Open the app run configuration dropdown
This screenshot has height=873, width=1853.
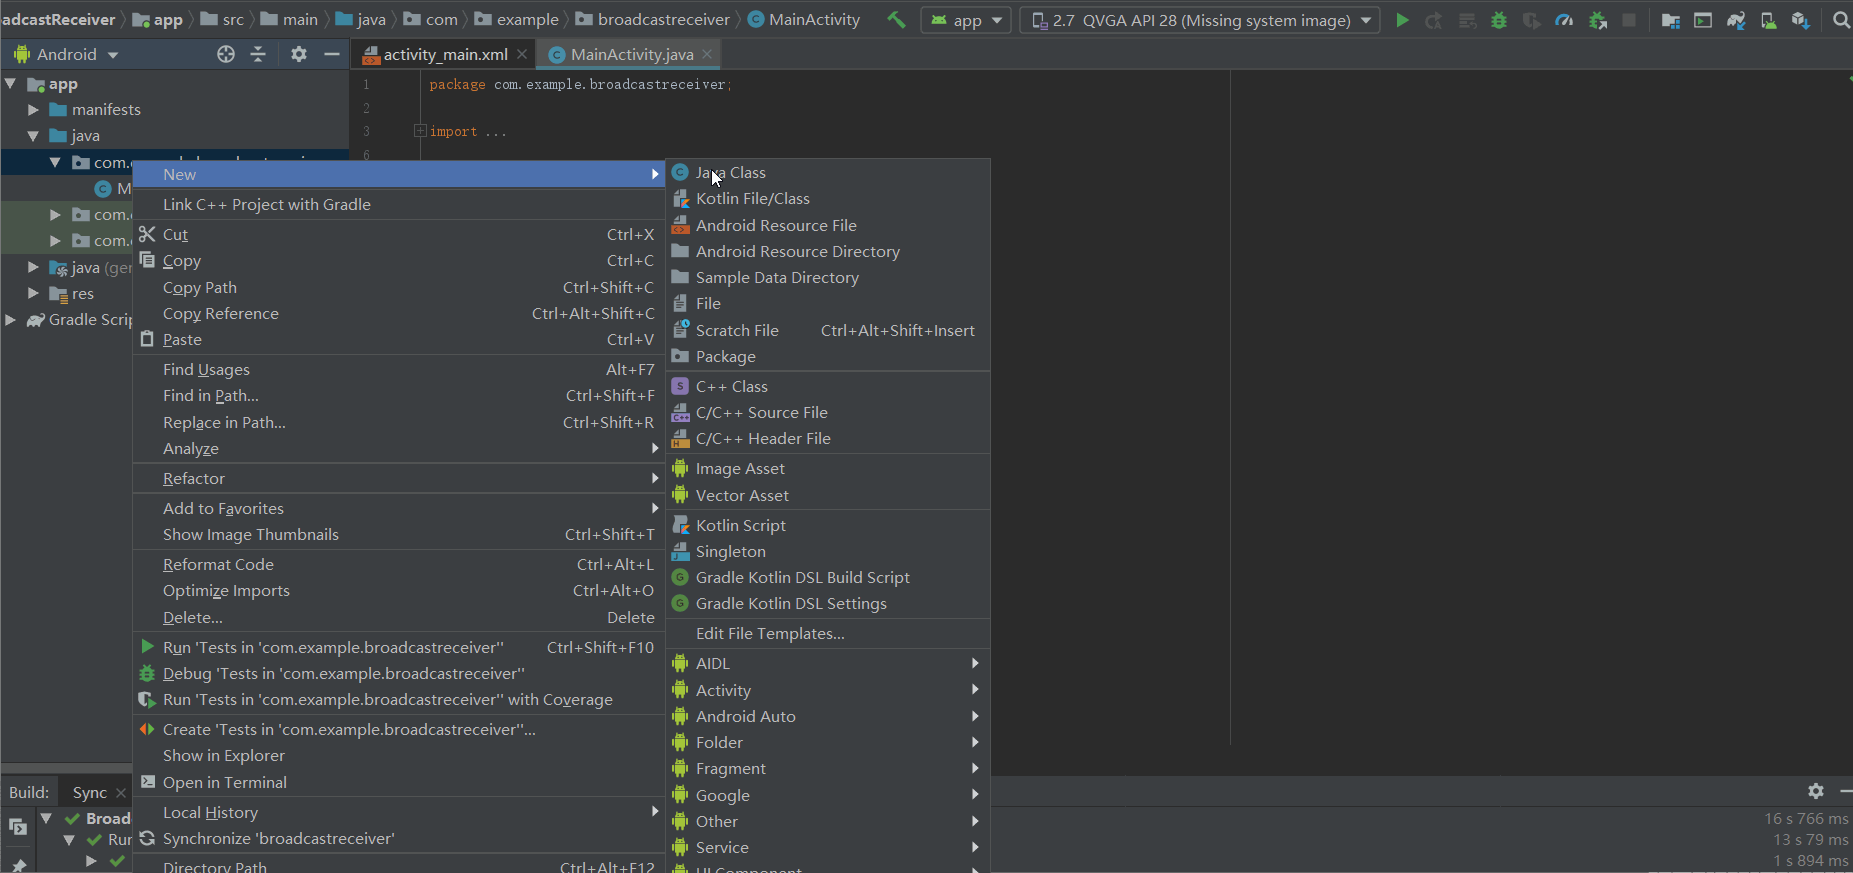point(967,20)
